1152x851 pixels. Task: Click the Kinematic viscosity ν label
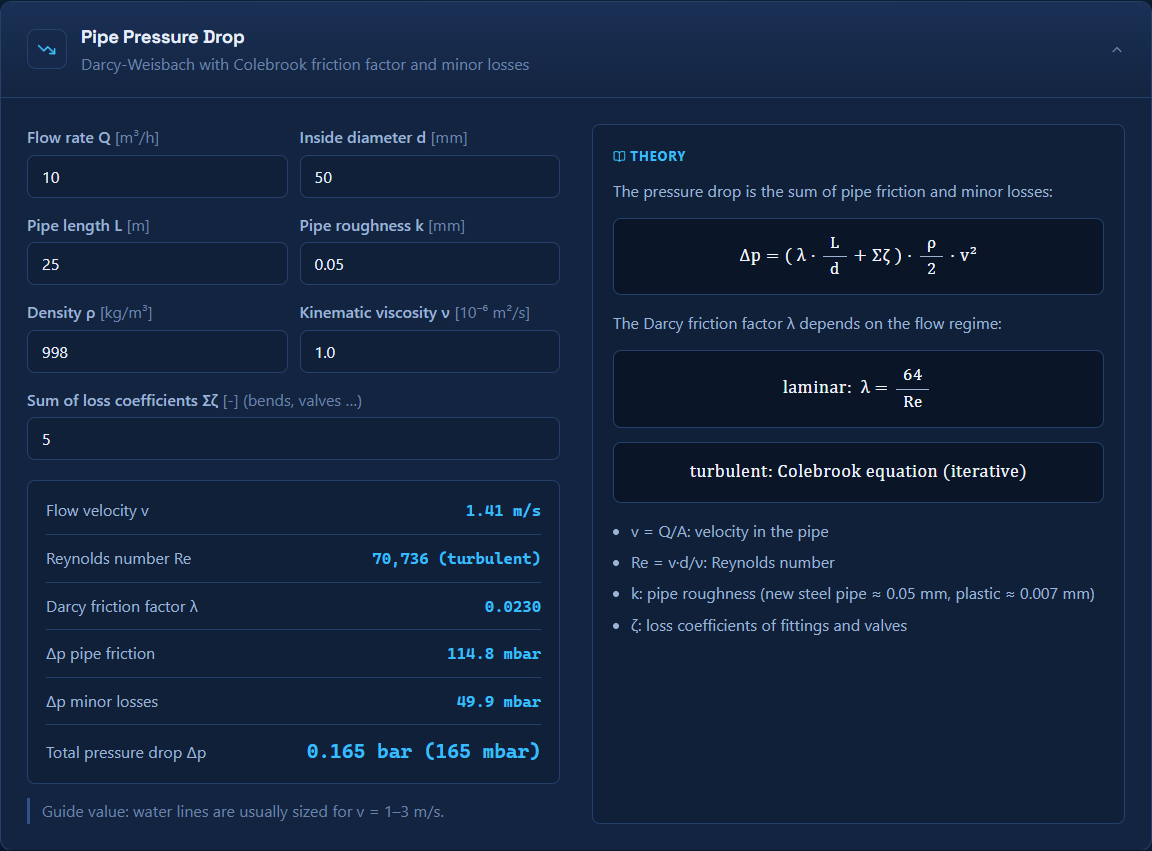point(414,312)
